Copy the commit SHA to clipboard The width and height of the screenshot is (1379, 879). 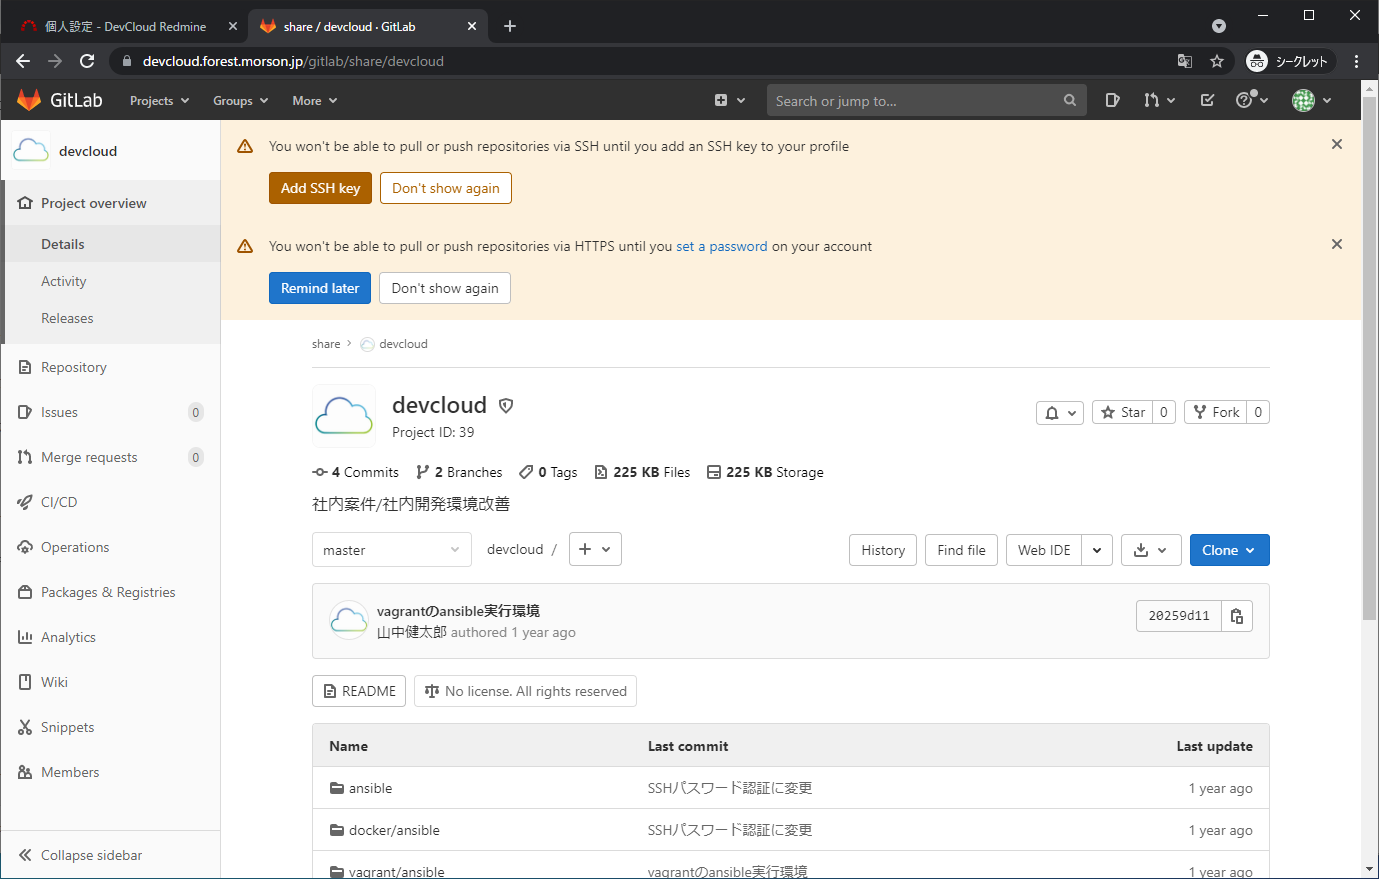1237,616
